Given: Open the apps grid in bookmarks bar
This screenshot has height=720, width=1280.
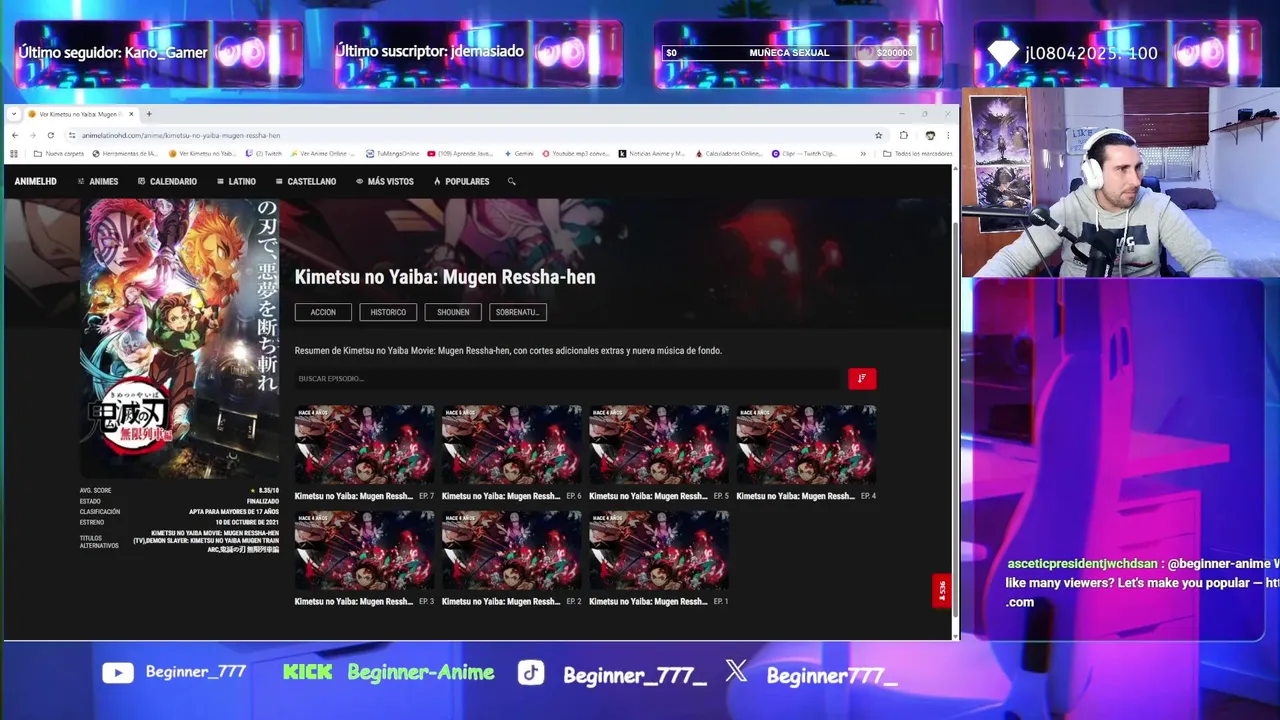Looking at the screenshot, I should [x=14, y=154].
